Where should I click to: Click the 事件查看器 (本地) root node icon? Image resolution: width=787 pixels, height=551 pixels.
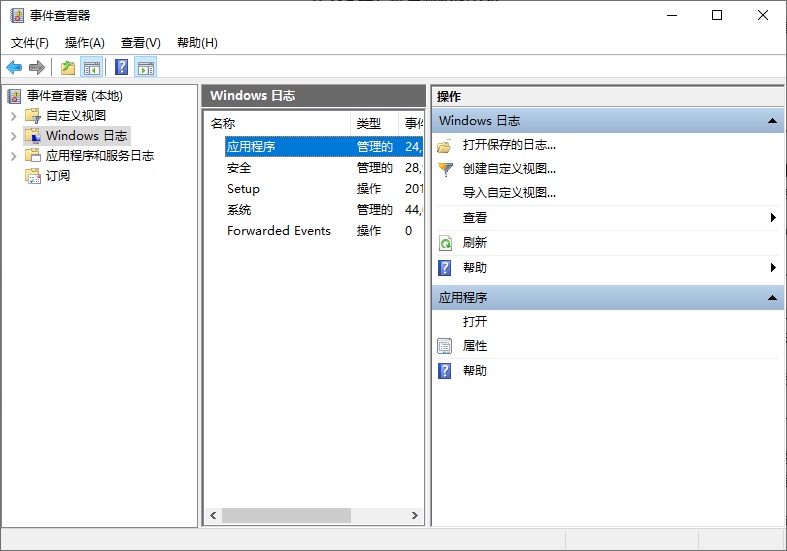pos(15,96)
